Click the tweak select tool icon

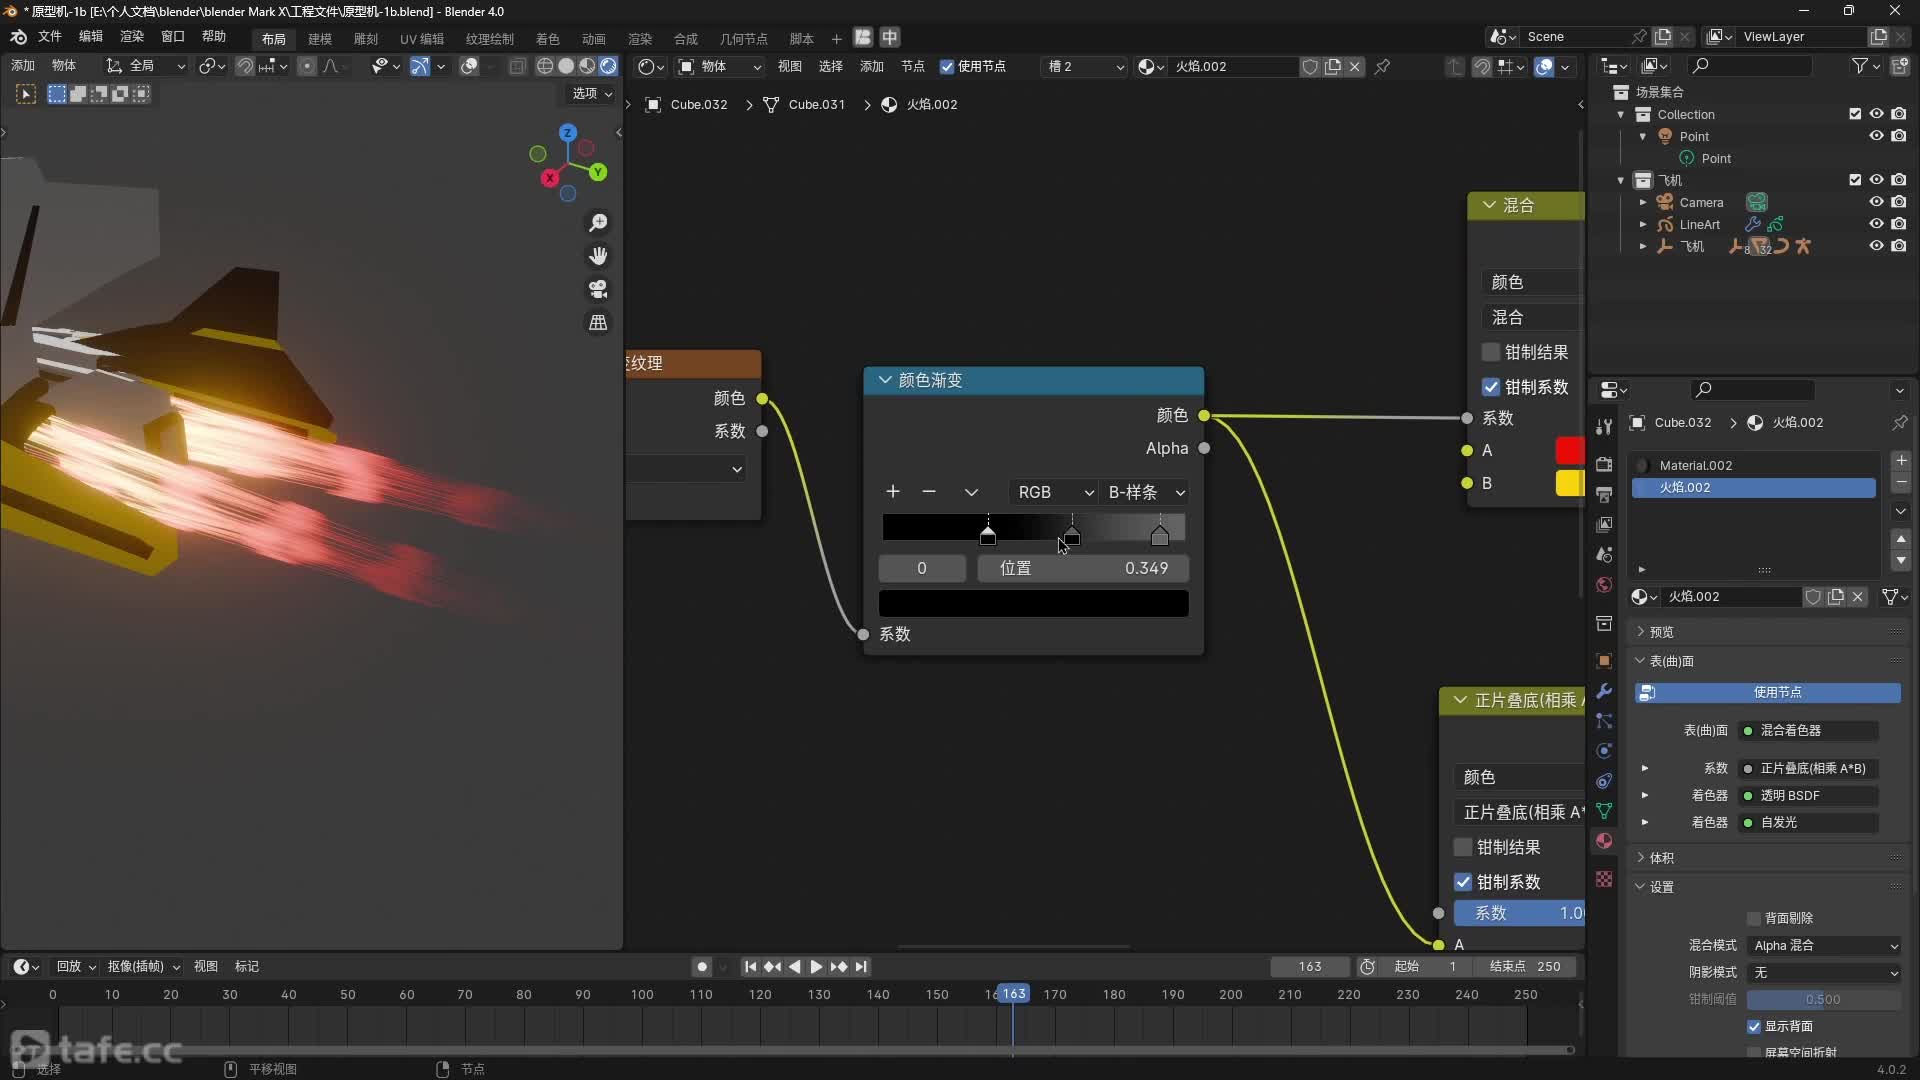click(26, 94)
